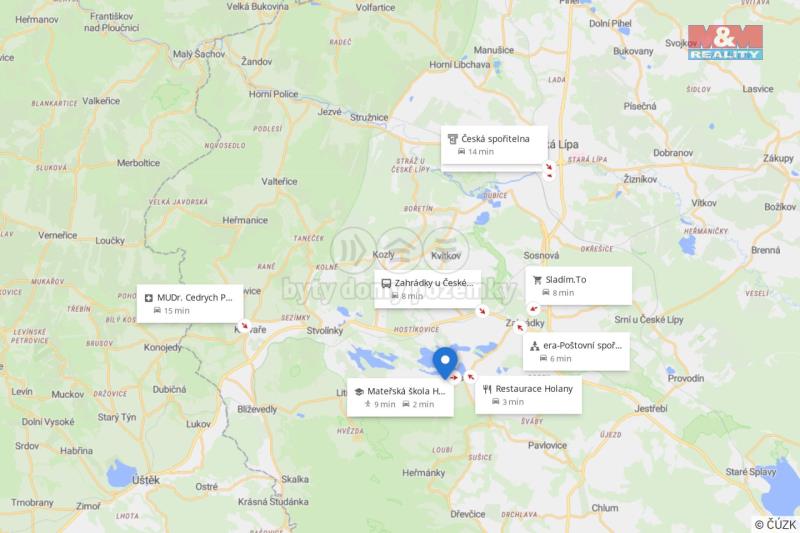Click the shopping cart icon by Sladim.To

(537, 280)
